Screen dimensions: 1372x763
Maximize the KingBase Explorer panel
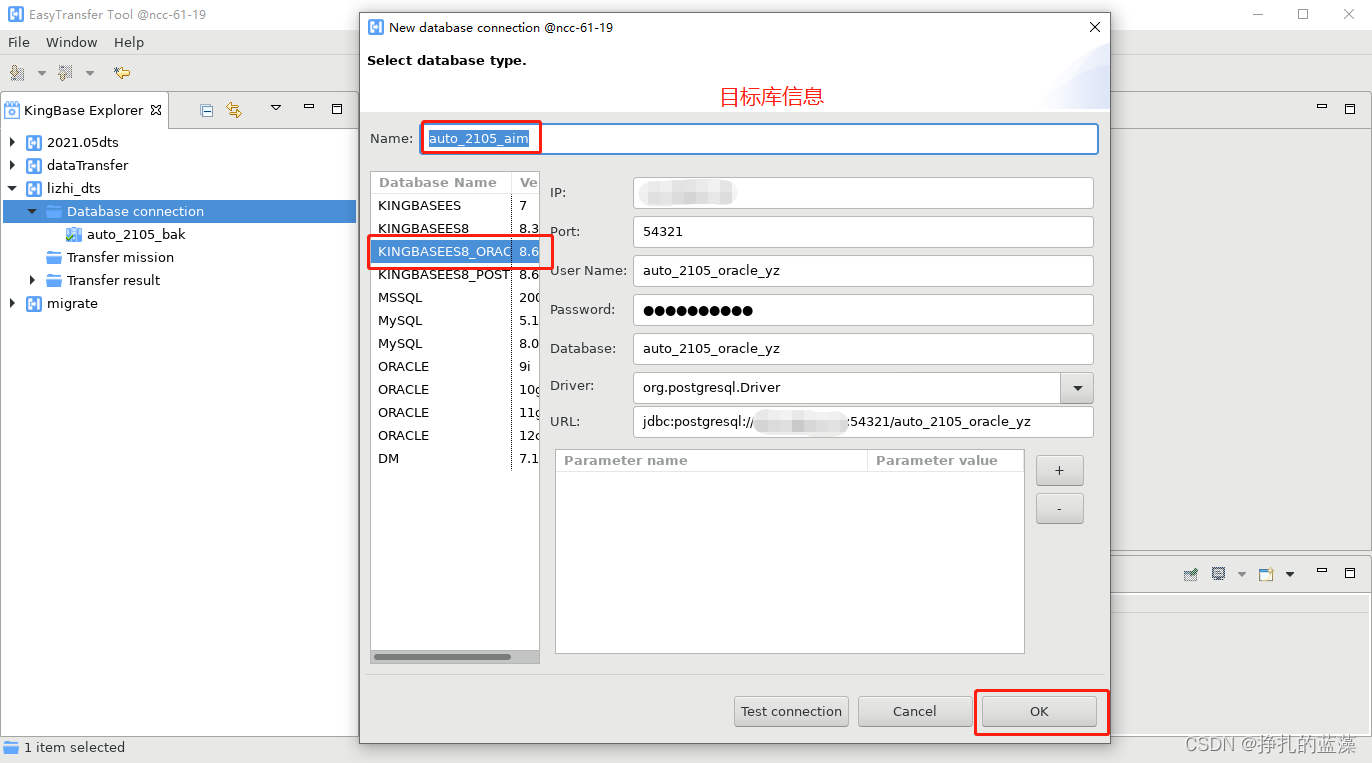click(337, 109)
